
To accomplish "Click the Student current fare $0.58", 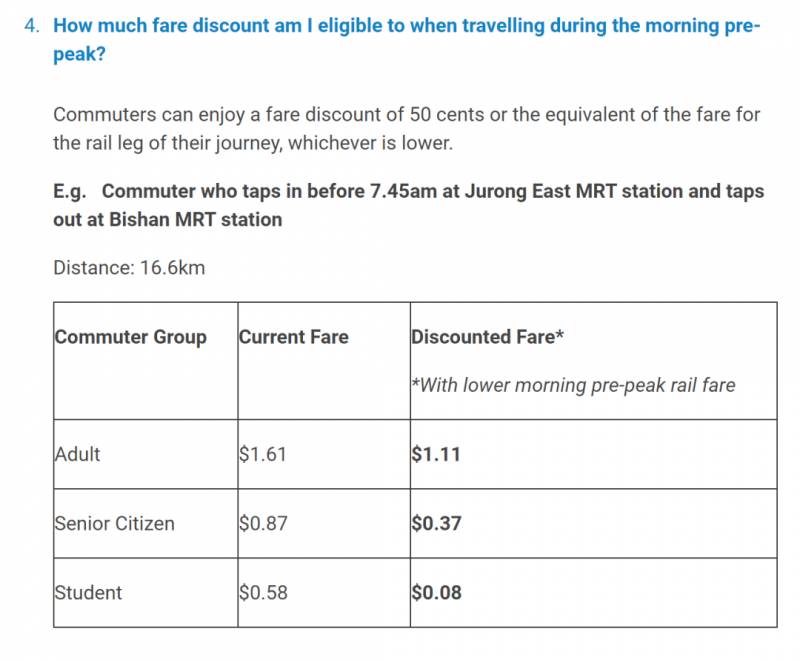I will pos(263,592).
